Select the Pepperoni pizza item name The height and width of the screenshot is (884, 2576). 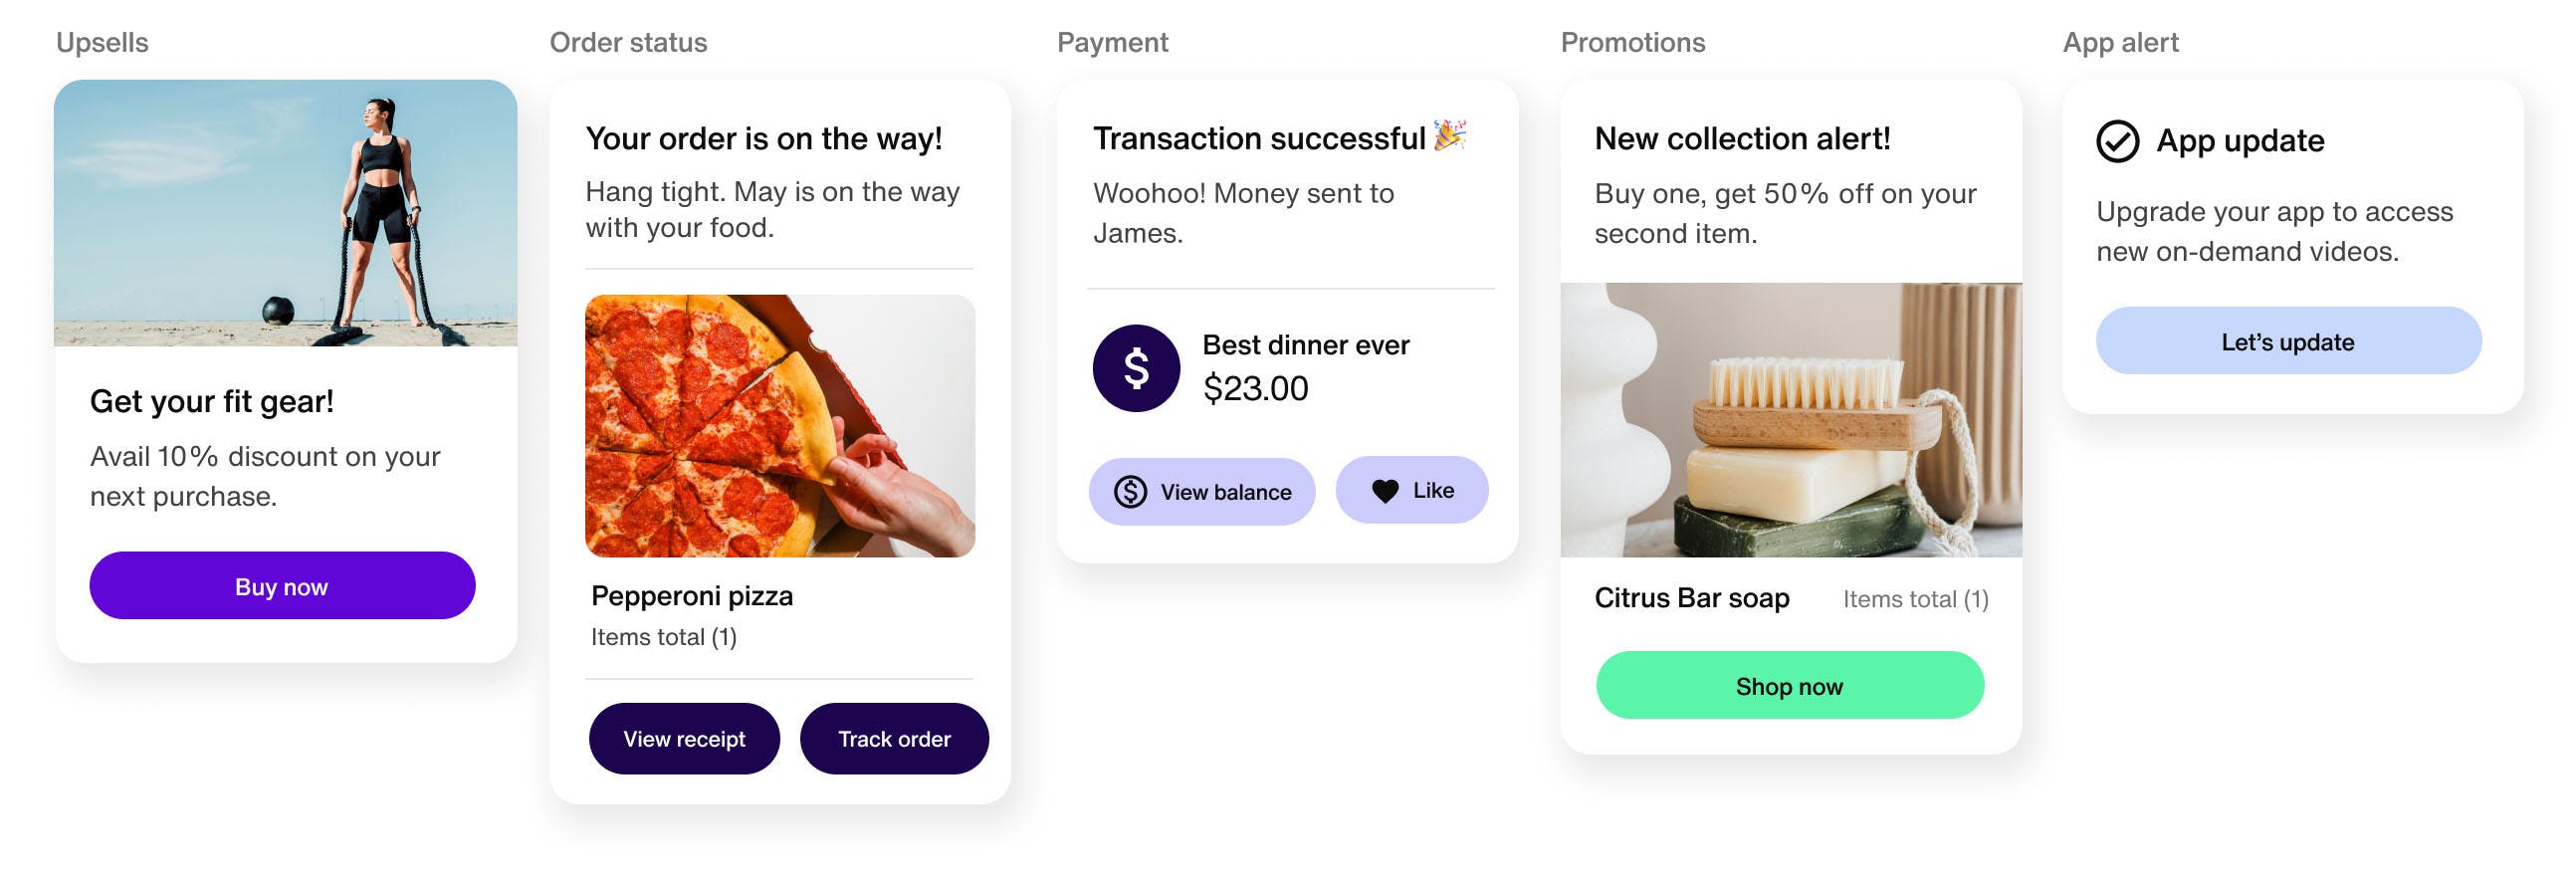(x=692, y=596)
